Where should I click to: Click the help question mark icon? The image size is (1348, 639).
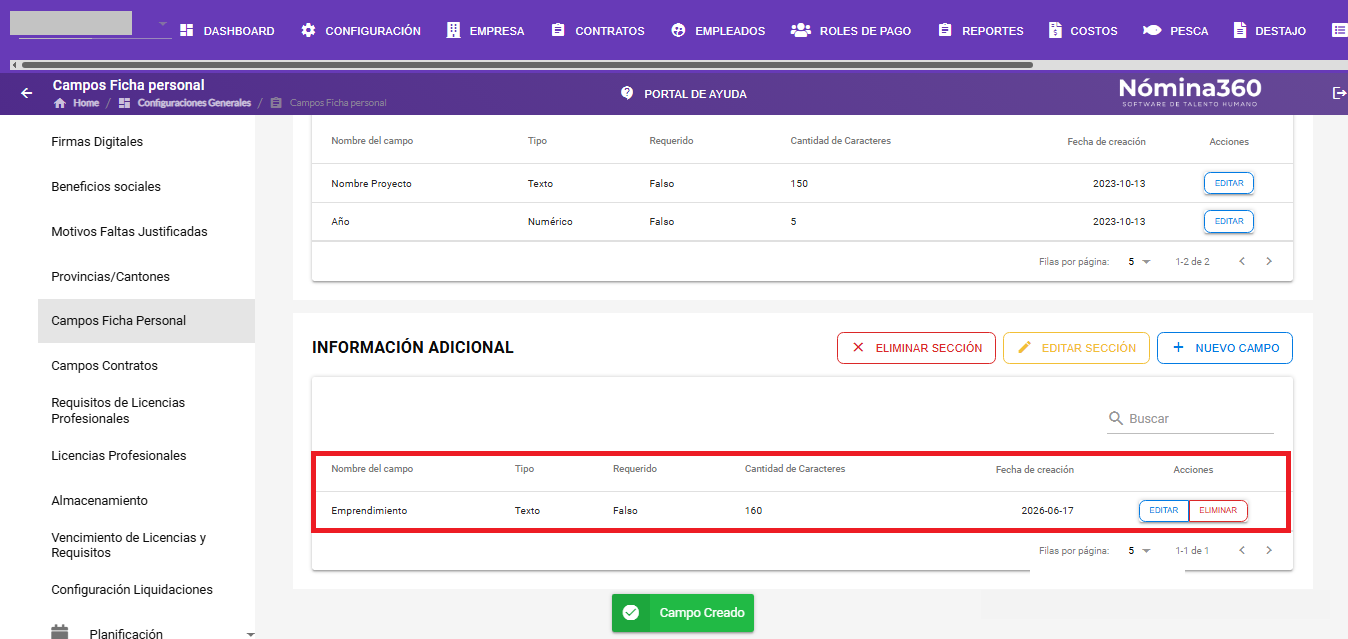627,93
